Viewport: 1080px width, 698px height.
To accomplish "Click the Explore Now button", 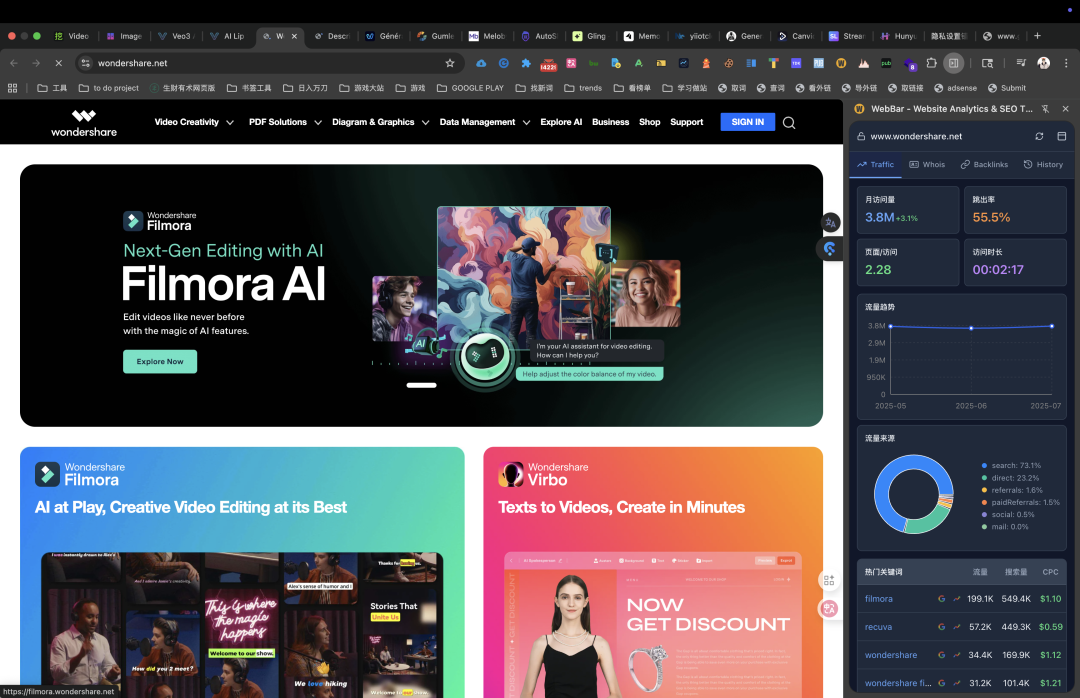I will click(160, 362).
